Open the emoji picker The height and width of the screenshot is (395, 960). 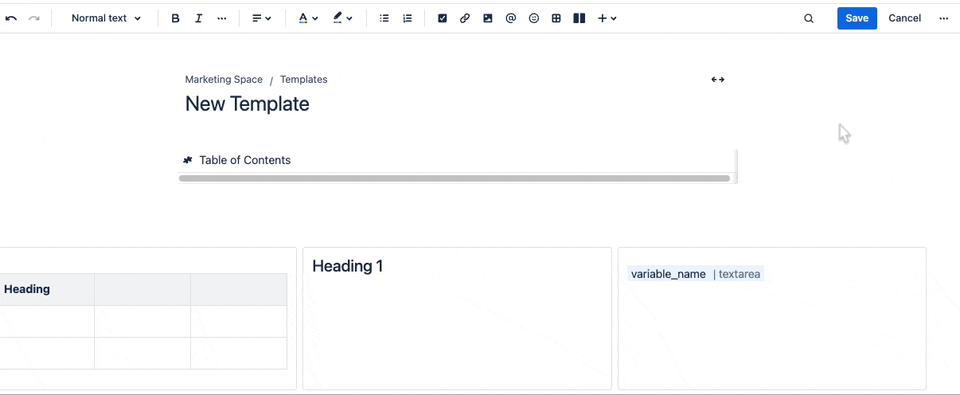pos(534,18)
